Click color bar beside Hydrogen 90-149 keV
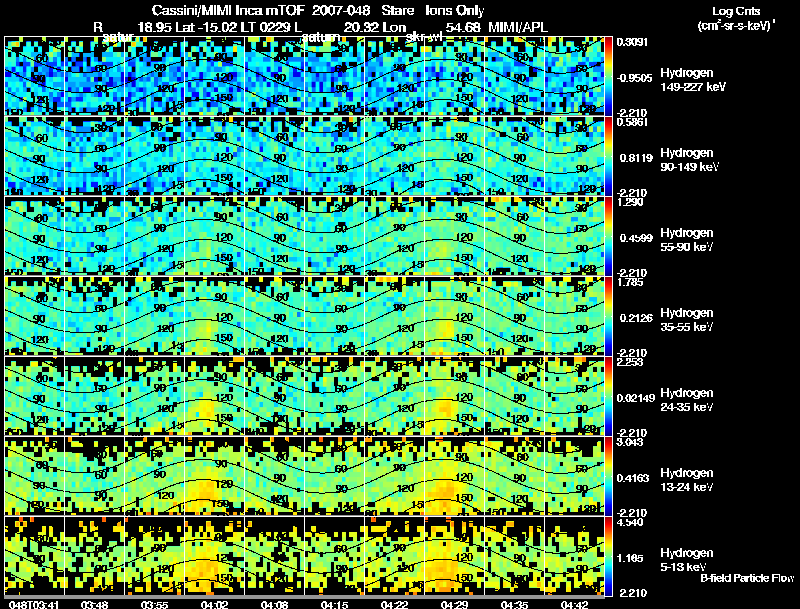Screen dimensions: 800x609 [x=608, y=156]
